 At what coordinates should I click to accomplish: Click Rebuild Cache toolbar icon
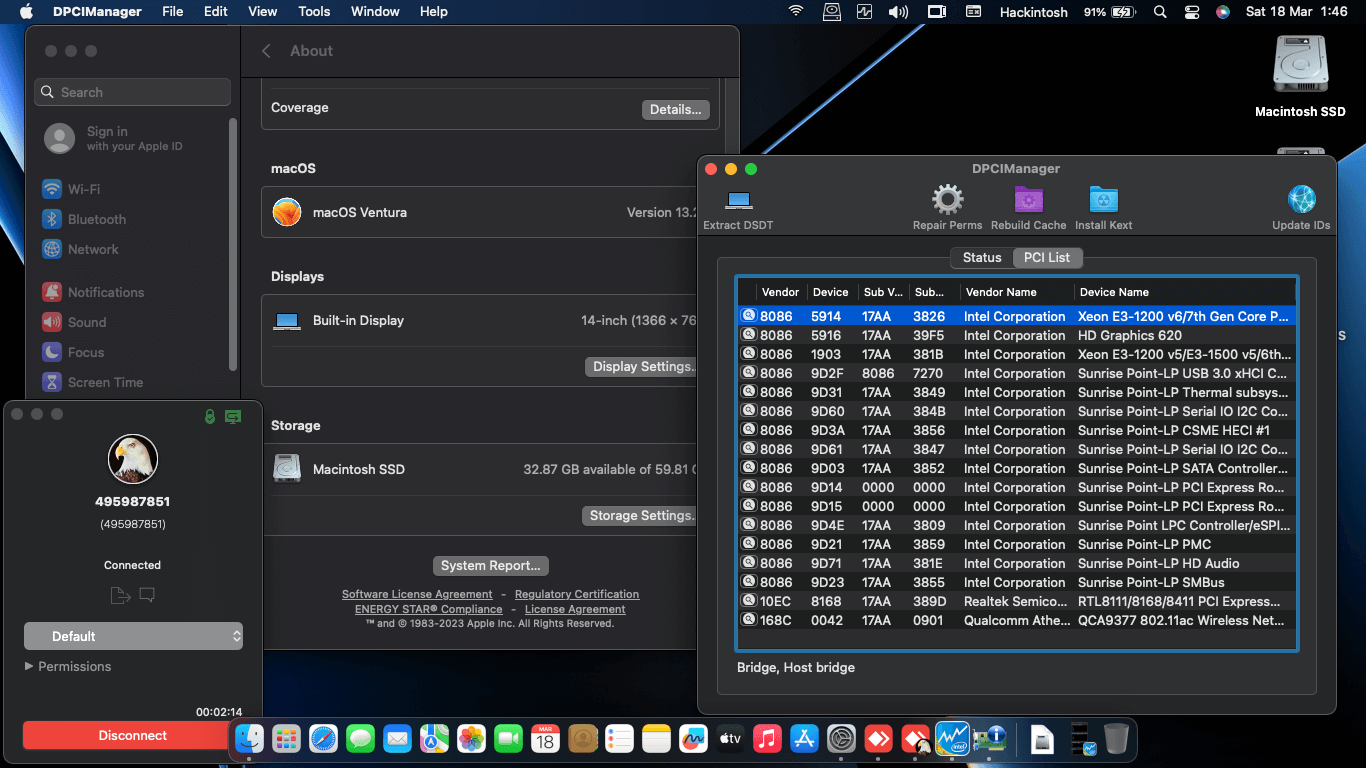(x=1028, y=200)
